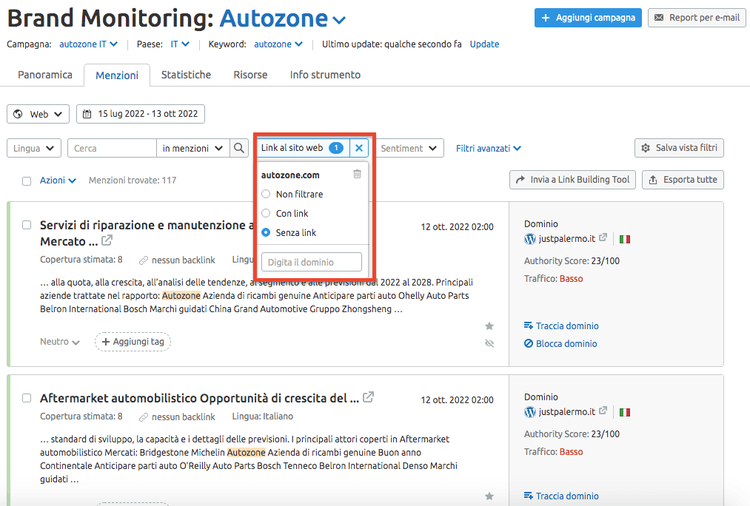Switch to the Menzioni tab
The height and width of the screenshot is (506, 750).
coord(117,75)
